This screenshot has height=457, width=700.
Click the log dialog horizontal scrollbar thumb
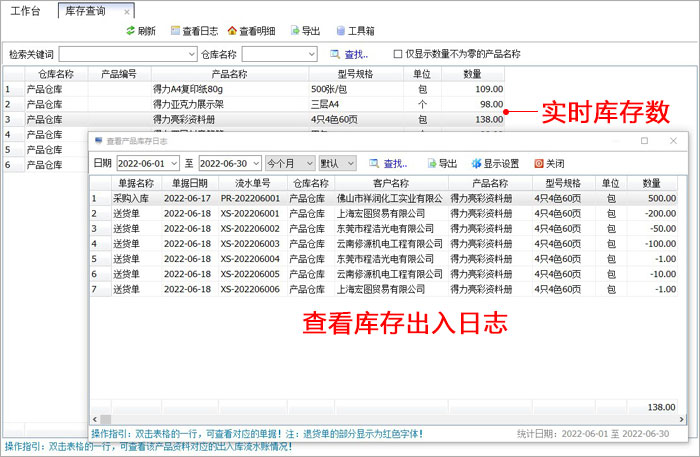106,420
